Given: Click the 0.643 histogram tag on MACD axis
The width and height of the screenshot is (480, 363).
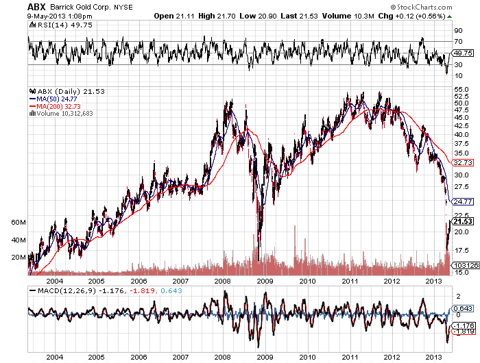Looking at the screenshot, I should [463, 309].
